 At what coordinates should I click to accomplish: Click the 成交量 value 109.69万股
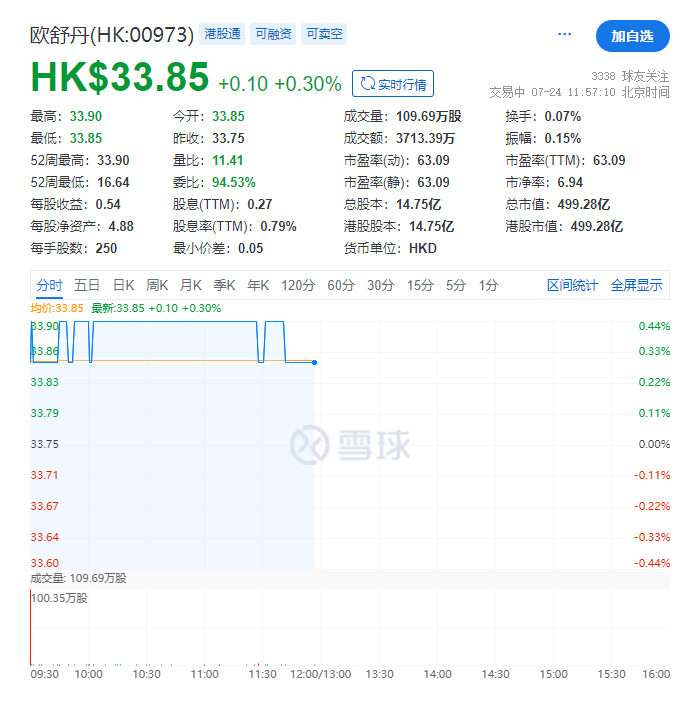click(x=429, y=116)
